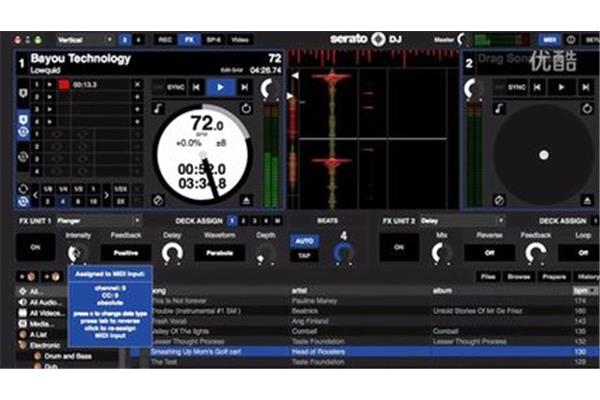Screen dimensions: 600x400
Task: Open FX Unit 2 Delay effect dropdown
Action: (463, 221)
